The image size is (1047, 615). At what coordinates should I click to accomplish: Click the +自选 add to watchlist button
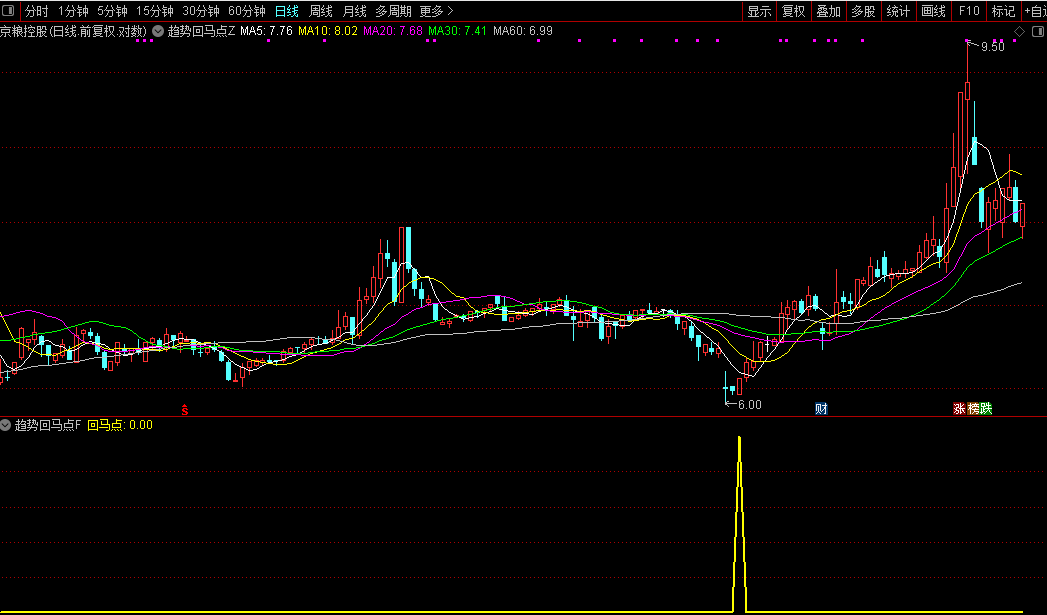pos(1034,12)
